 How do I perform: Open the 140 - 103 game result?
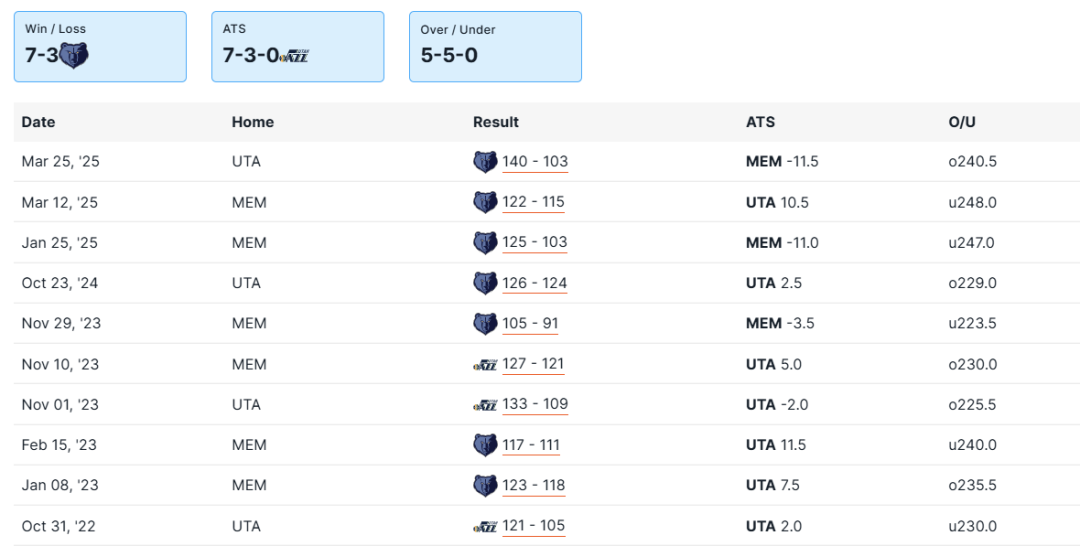(x=535, y=162)
